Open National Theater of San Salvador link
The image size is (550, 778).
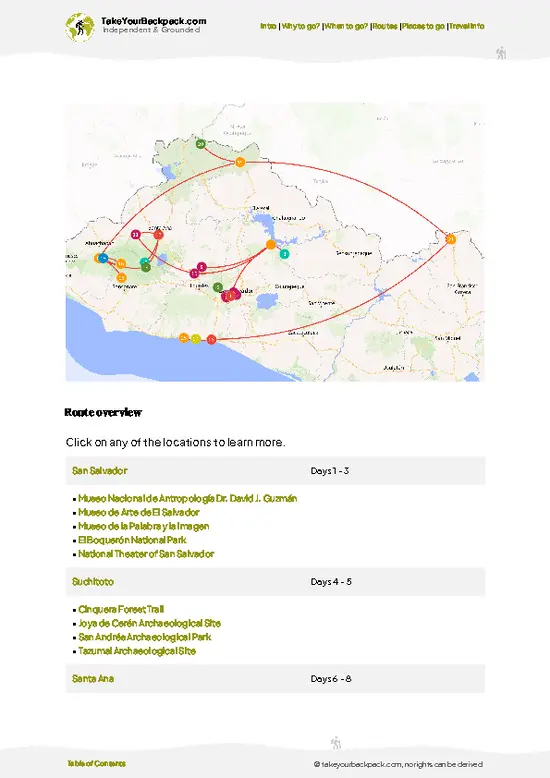pos(146,554)
